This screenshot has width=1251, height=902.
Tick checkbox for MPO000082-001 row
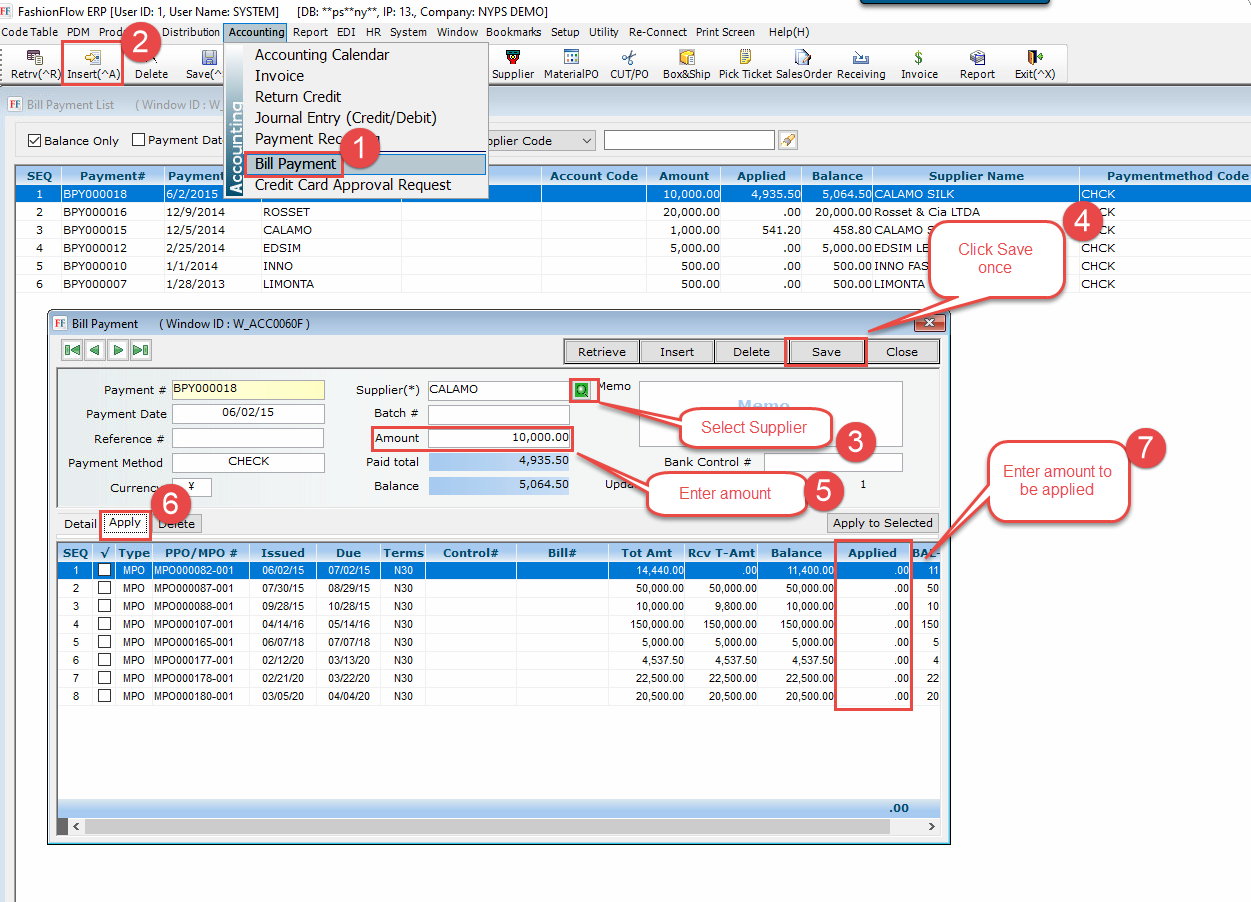pyautogui.click(x=104, y=570)
